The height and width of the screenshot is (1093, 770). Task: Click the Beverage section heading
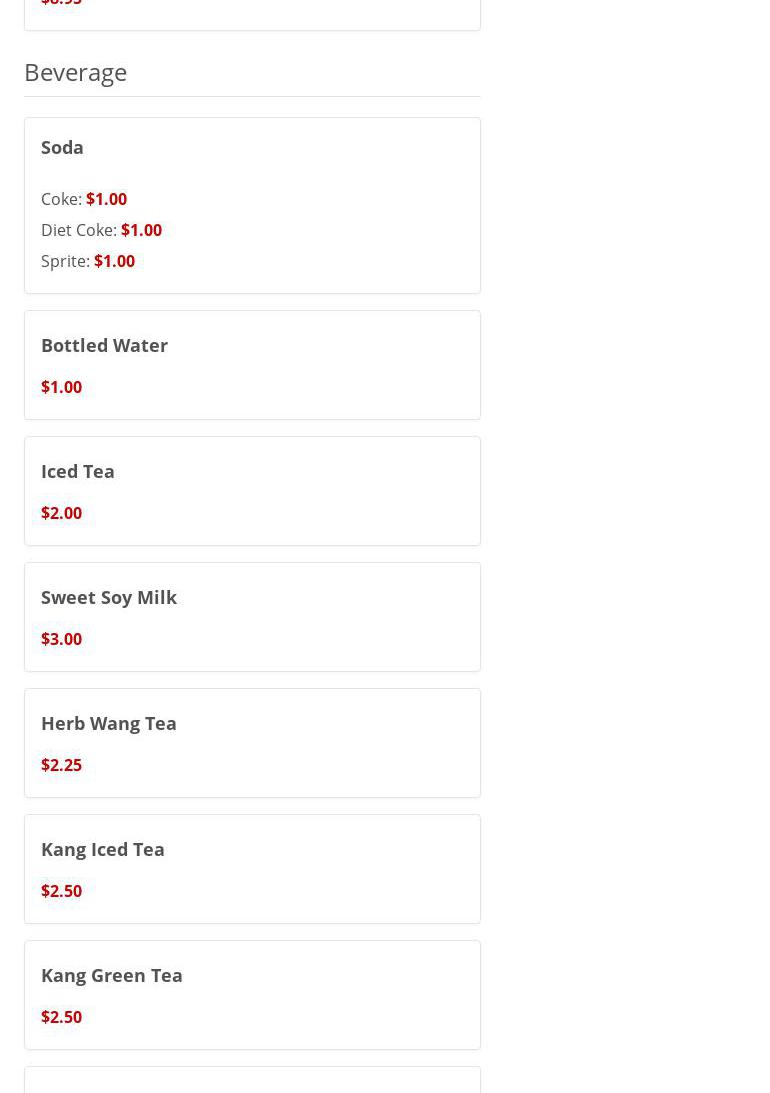pos(75,72)
